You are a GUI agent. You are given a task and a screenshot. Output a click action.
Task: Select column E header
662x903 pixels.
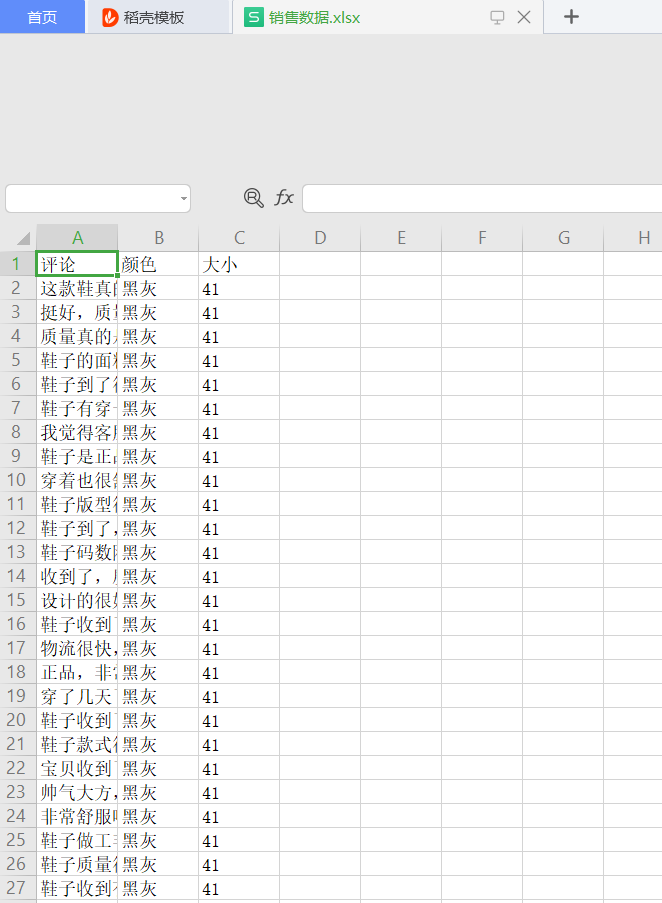[x=401, y=237]
